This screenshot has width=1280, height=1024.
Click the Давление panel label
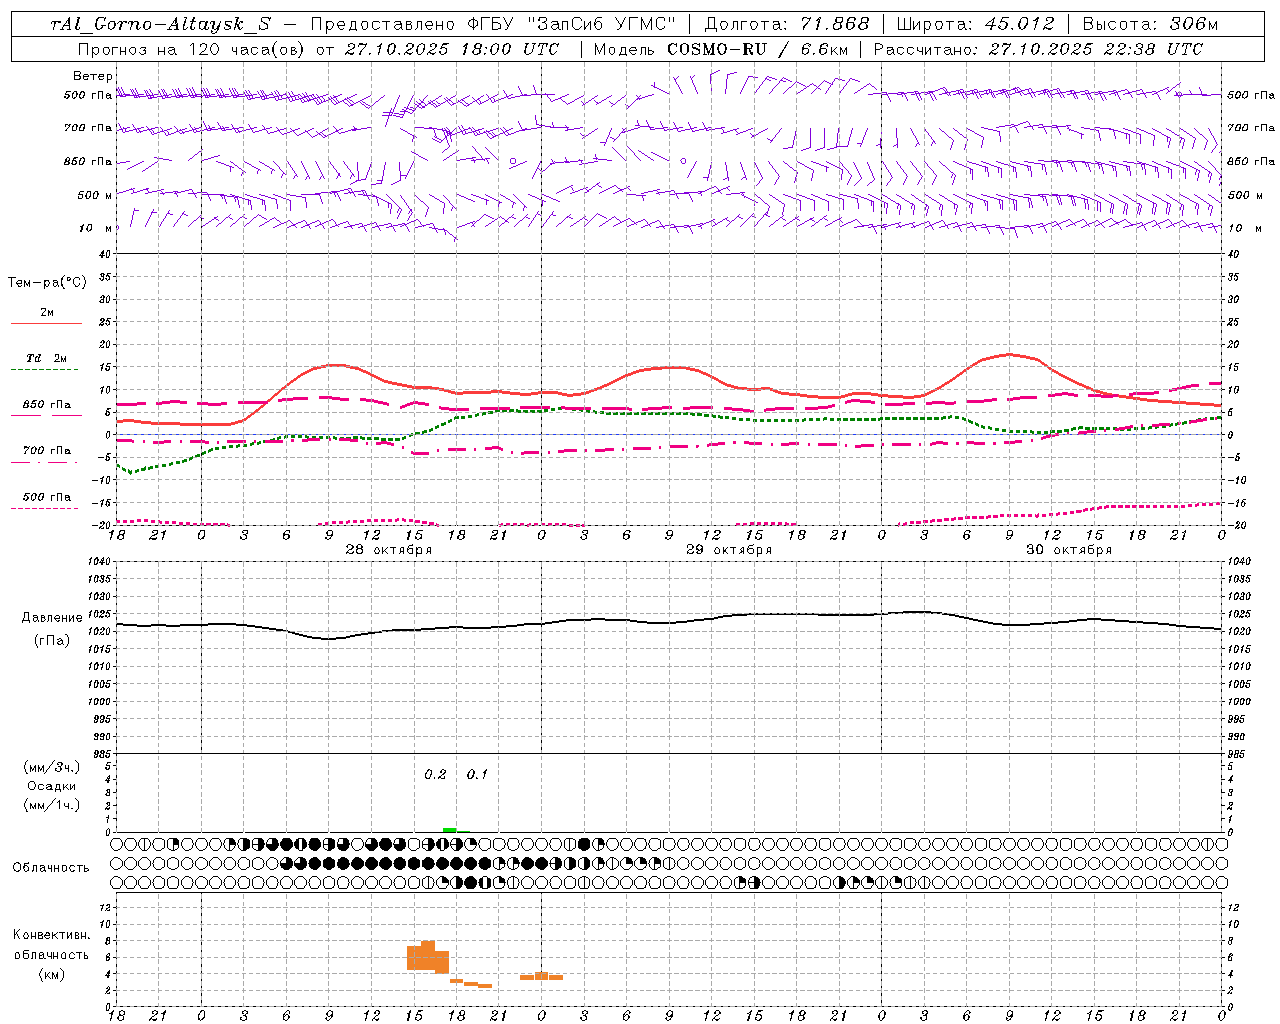(x=52, y=617)
